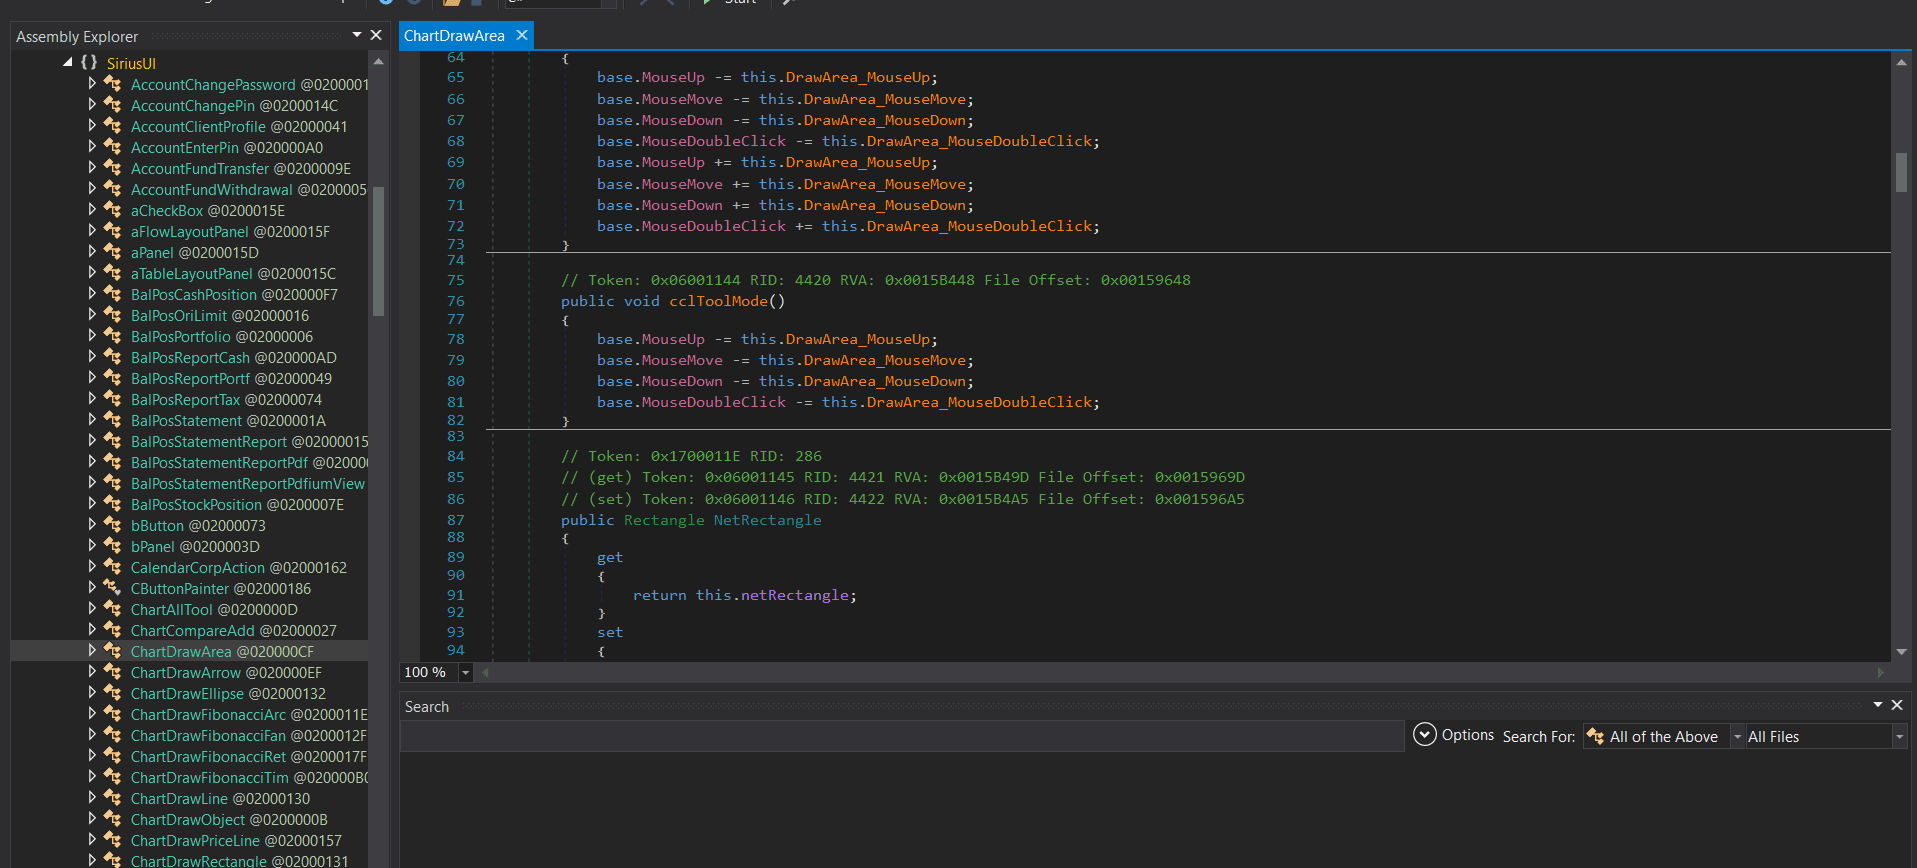Viewport: 1917px width, 868px height.
Task: Click class icon next to BalPosPortfolio
Action: (113, 336)
